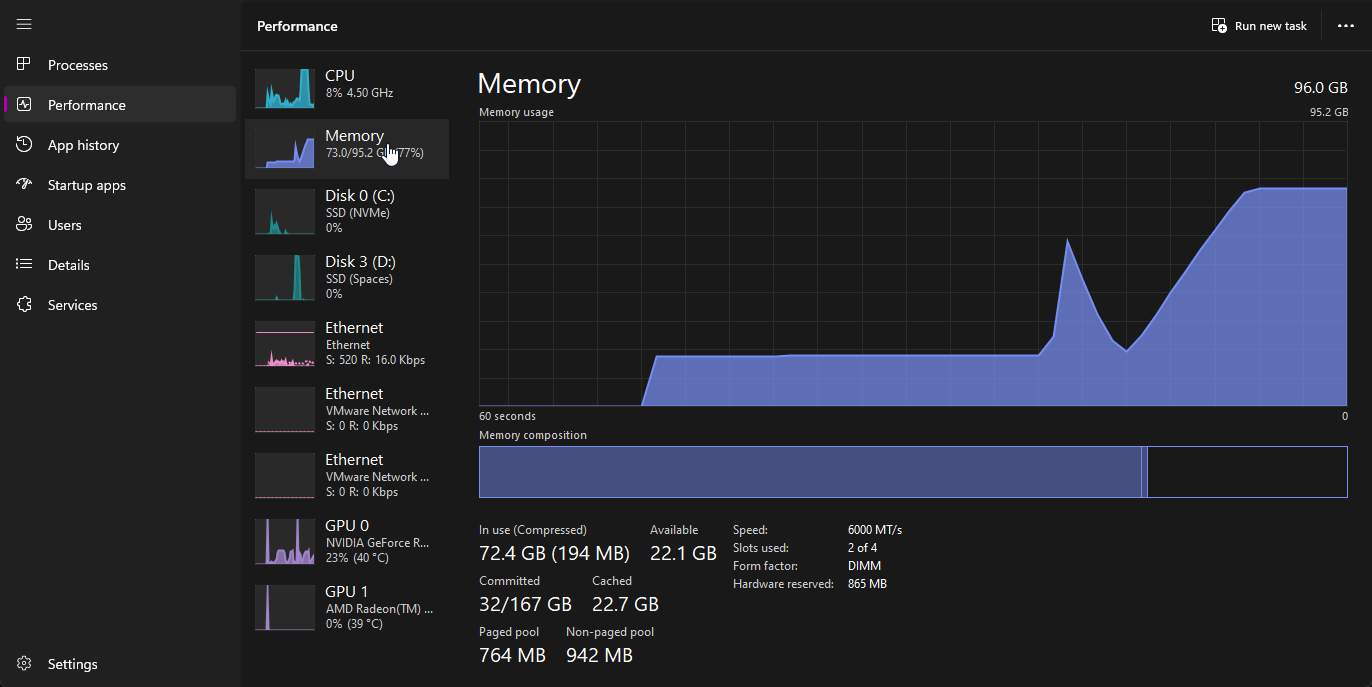Open the Services tab

[x=120, y=305]
